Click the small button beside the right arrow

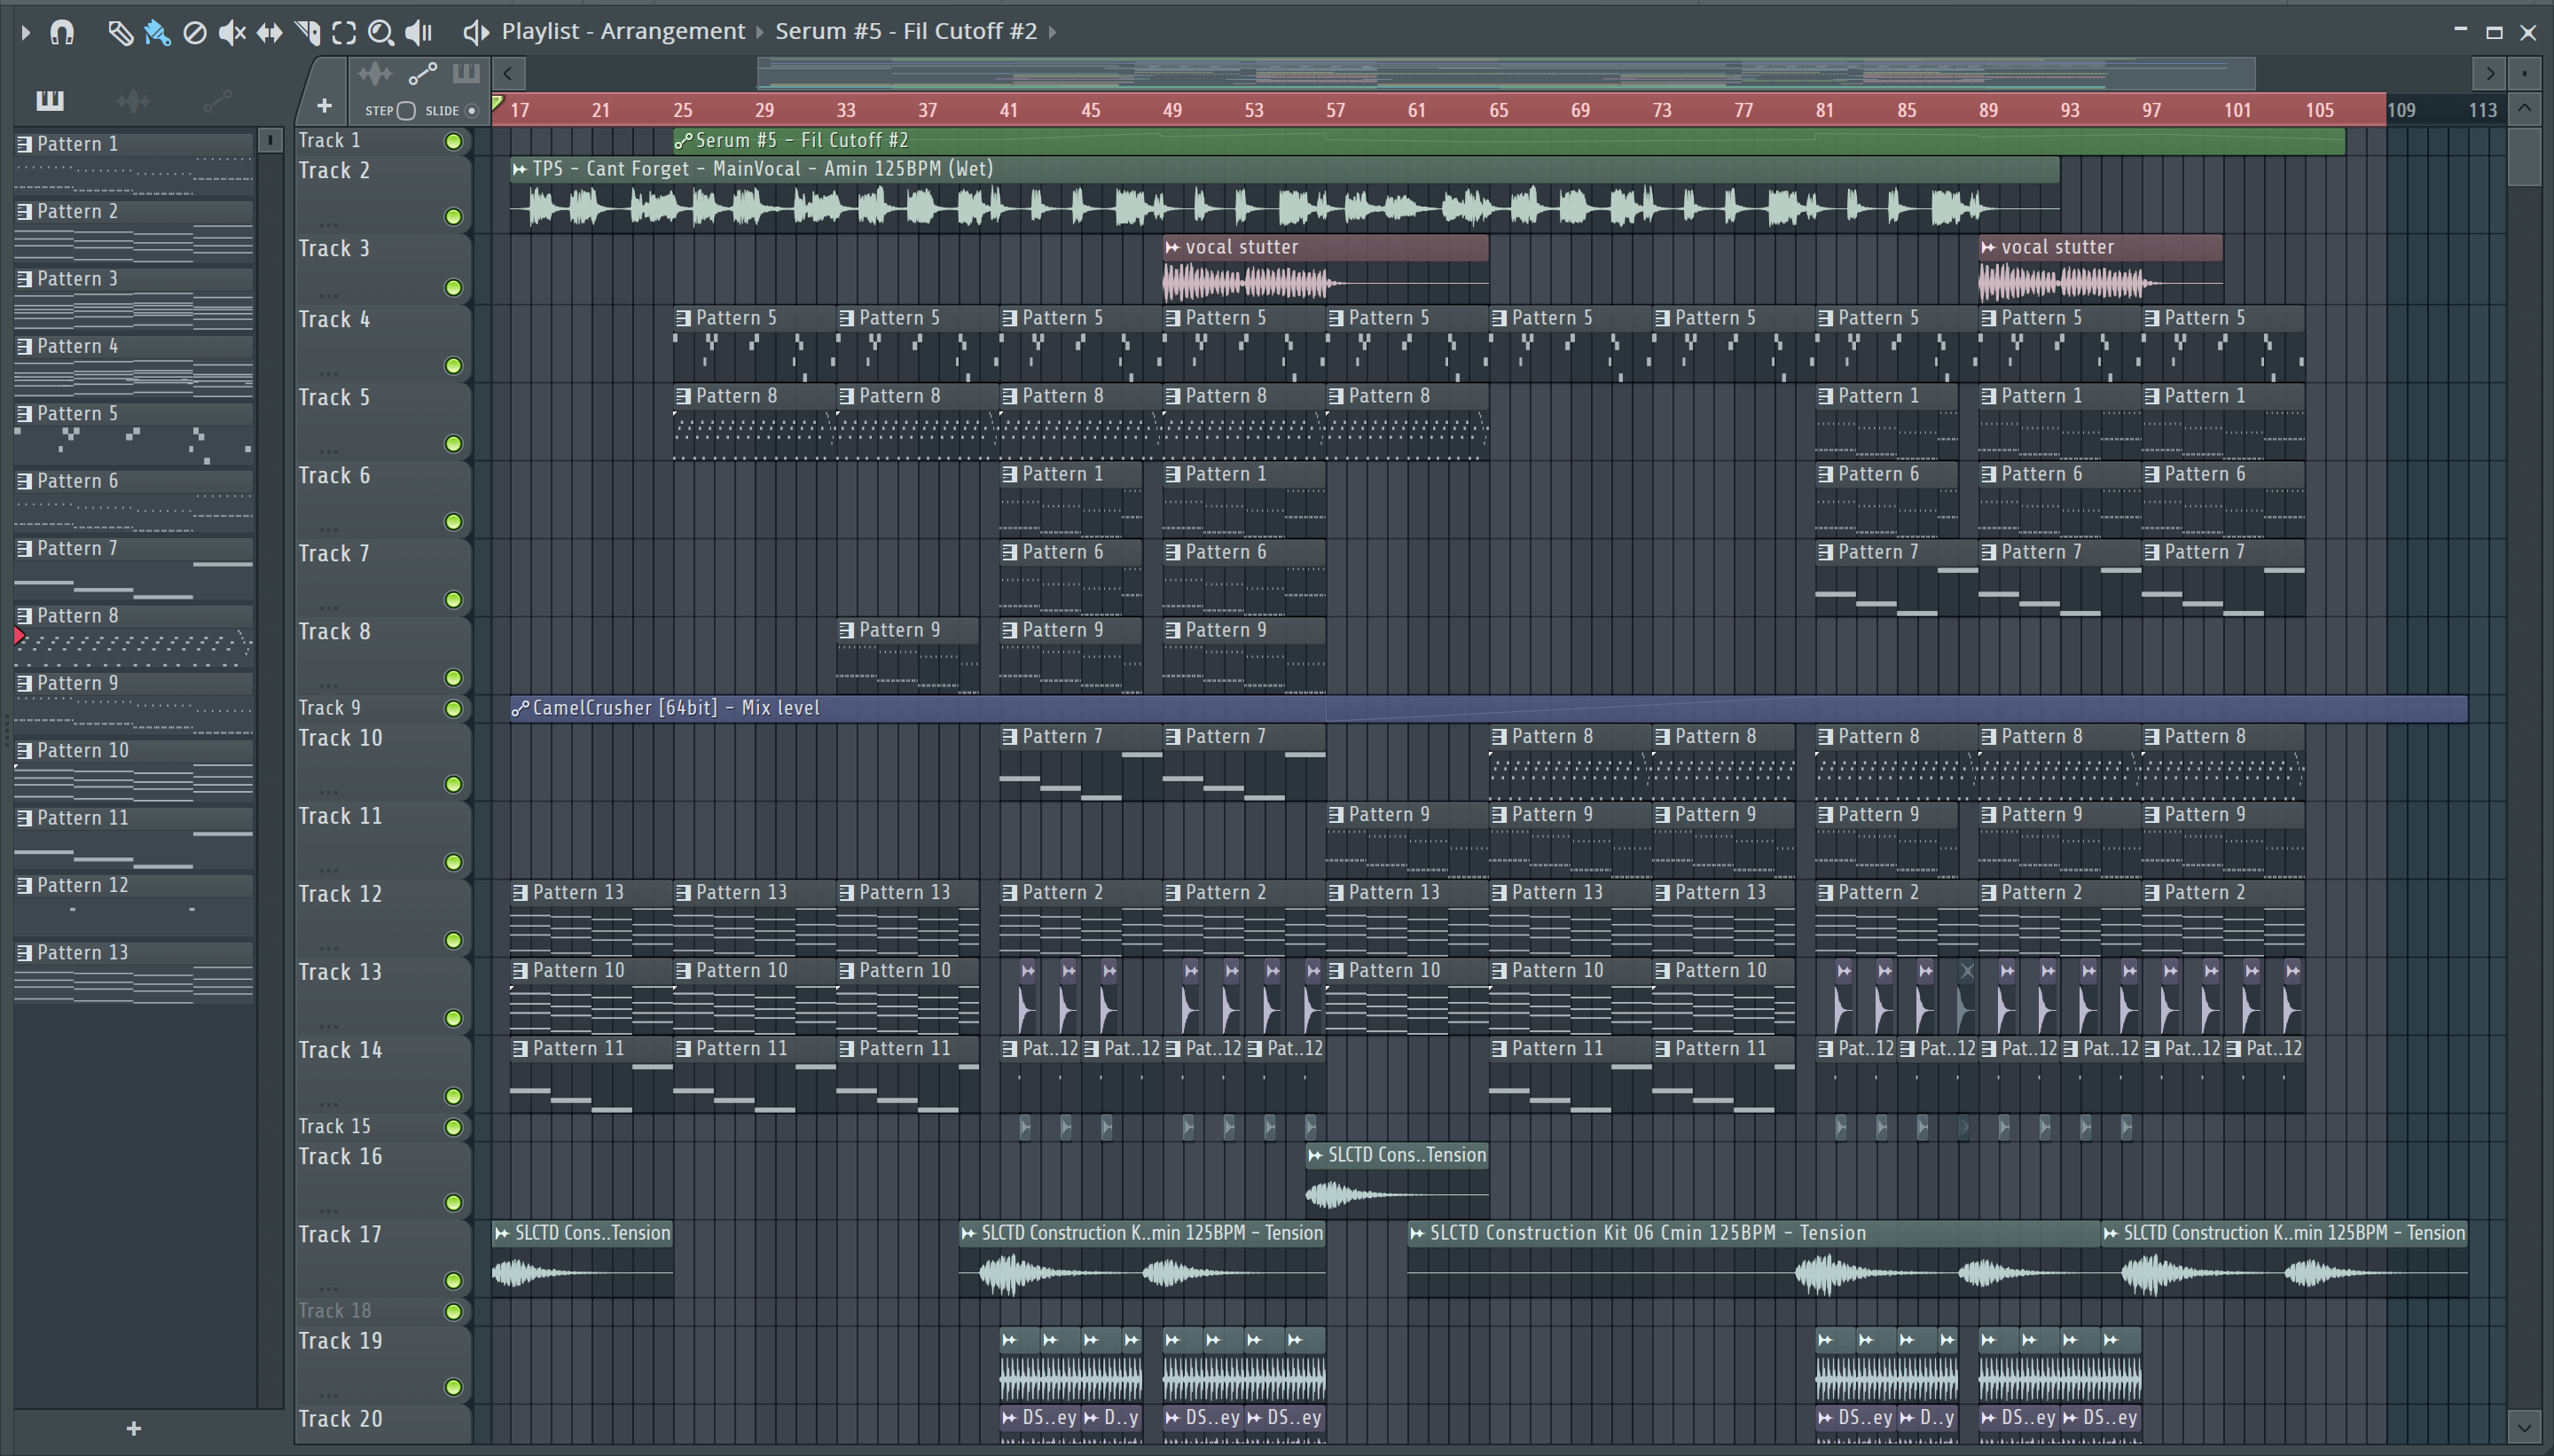(2524, 73)
